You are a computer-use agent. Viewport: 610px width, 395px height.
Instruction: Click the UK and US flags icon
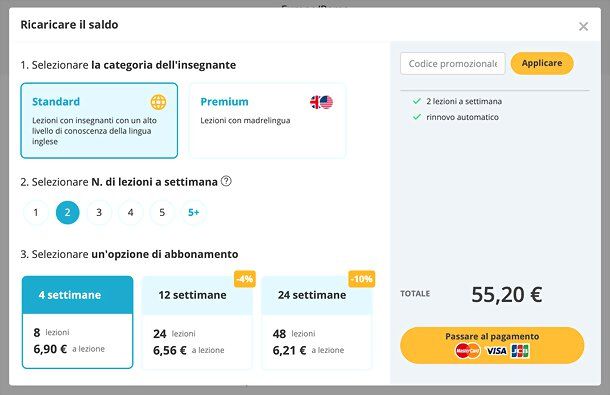coord(321,102)
